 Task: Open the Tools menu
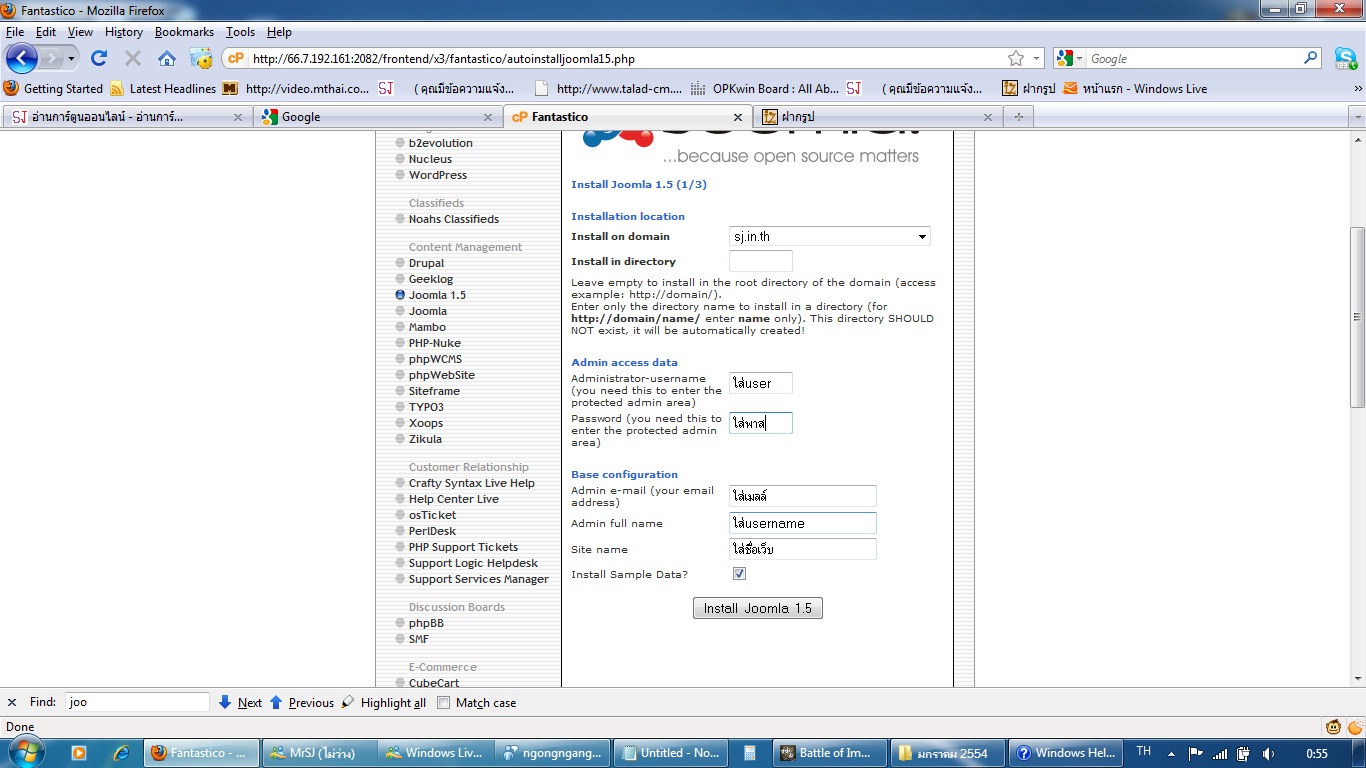point(241,32)
